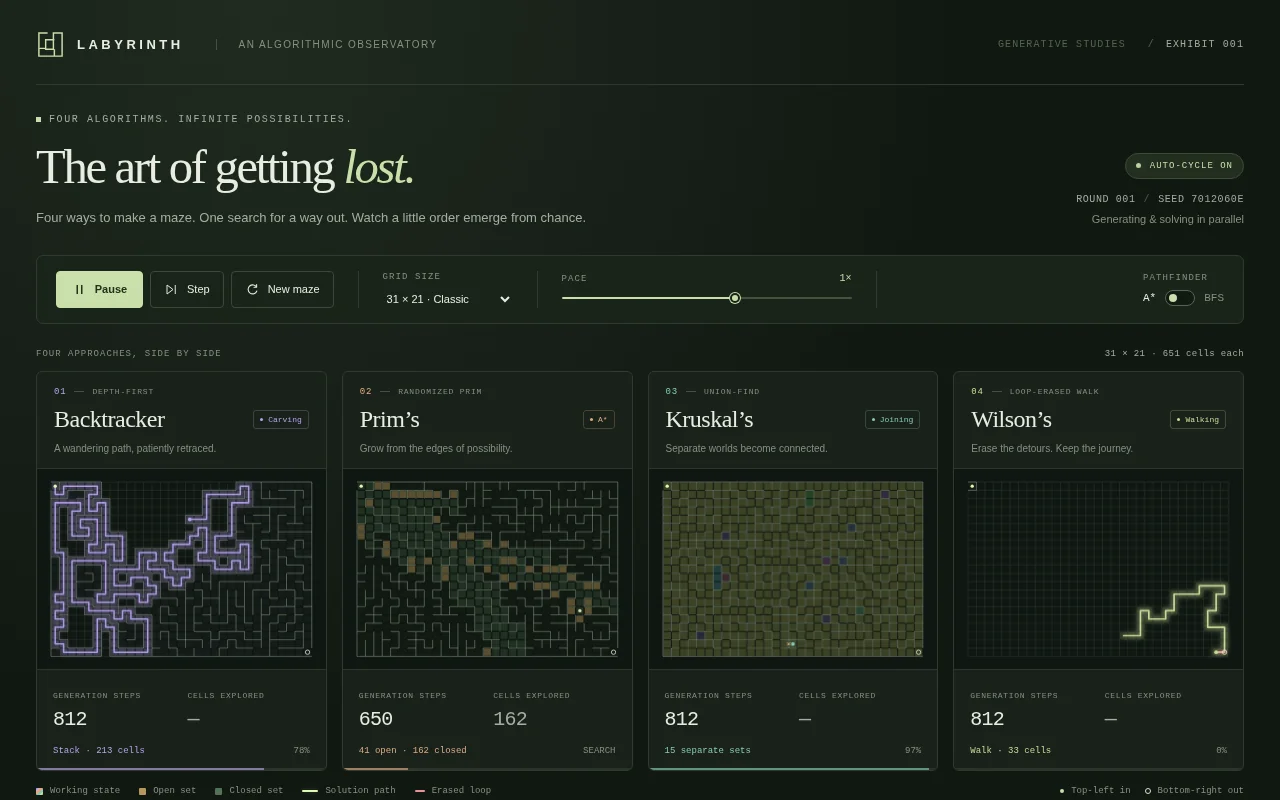Screen dimensions: 1280x800
Task: Expand grid size chevron arrow
Action: click(x=504, y=299)
